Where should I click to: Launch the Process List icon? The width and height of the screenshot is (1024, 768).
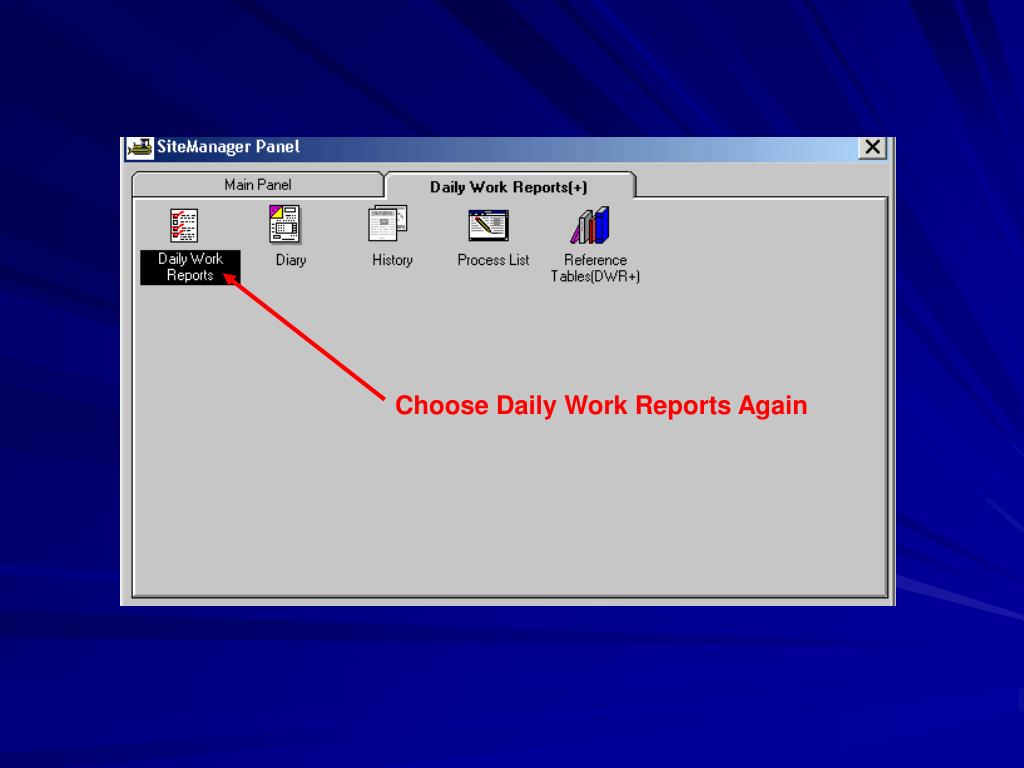click(488, 225)
